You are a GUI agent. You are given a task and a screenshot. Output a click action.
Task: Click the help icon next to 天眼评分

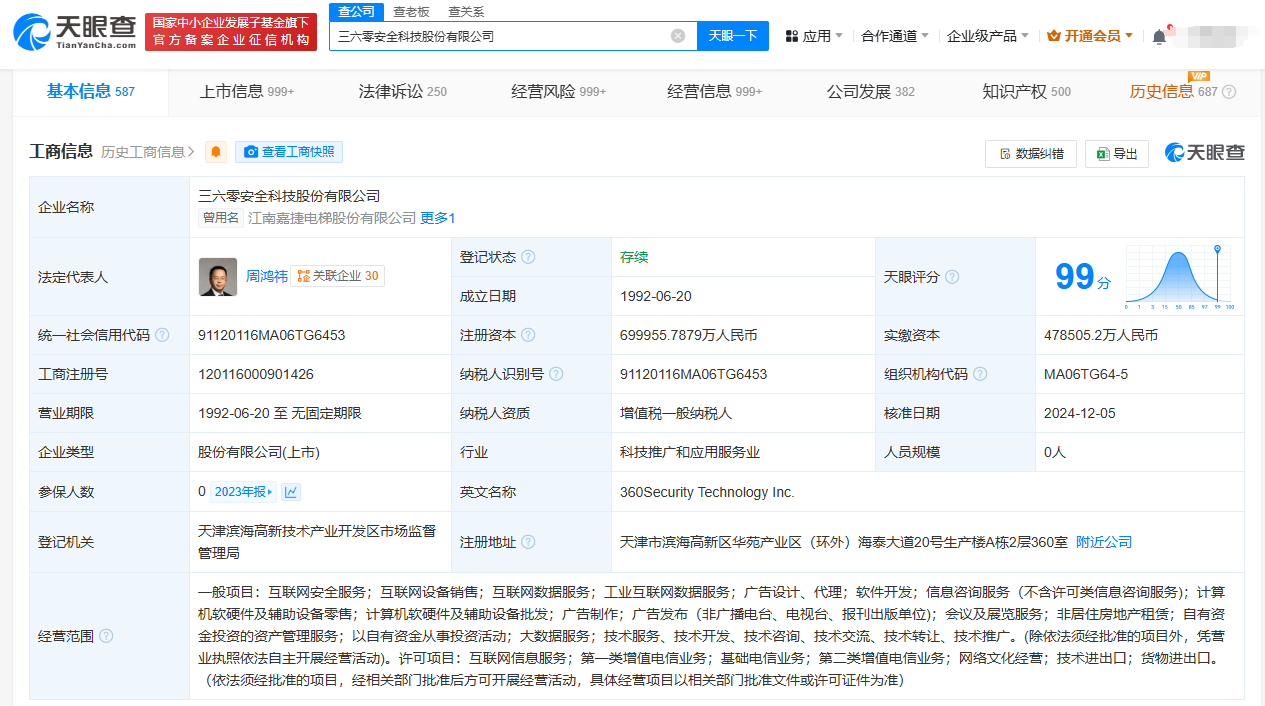952,277
